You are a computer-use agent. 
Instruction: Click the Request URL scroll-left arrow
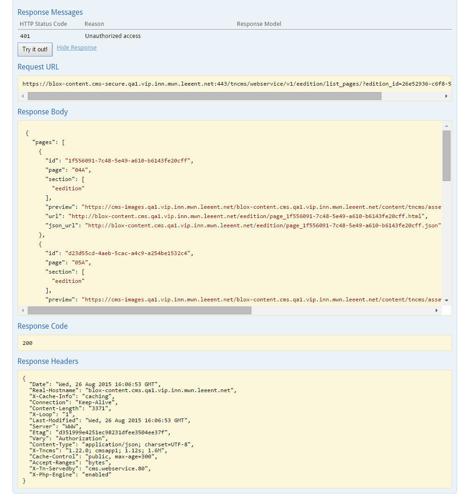point(23,96)
